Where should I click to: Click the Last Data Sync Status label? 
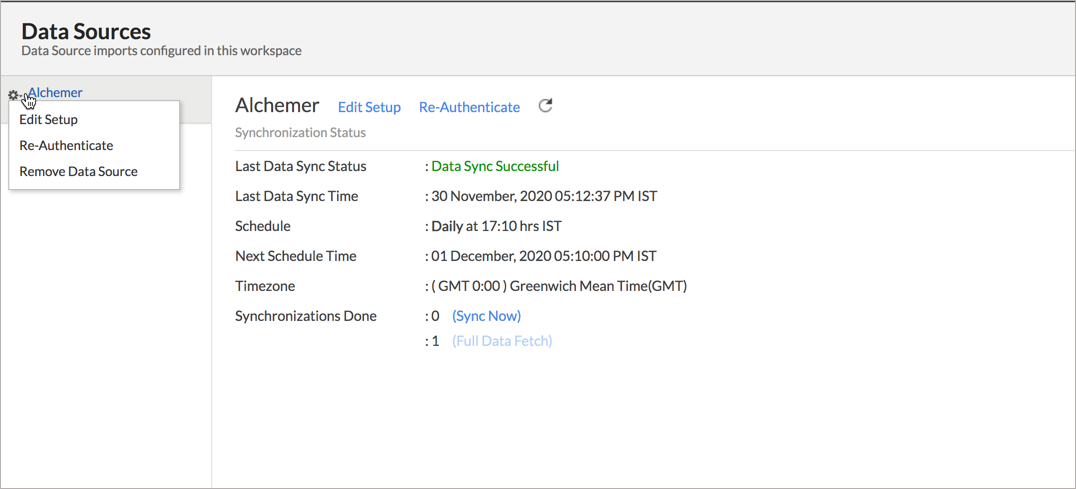(x=301, y=166)
